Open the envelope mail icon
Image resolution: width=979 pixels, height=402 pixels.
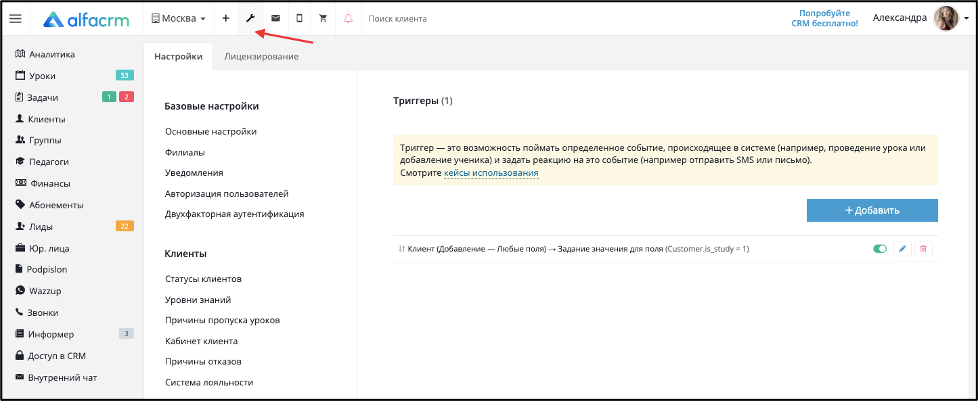275,18
